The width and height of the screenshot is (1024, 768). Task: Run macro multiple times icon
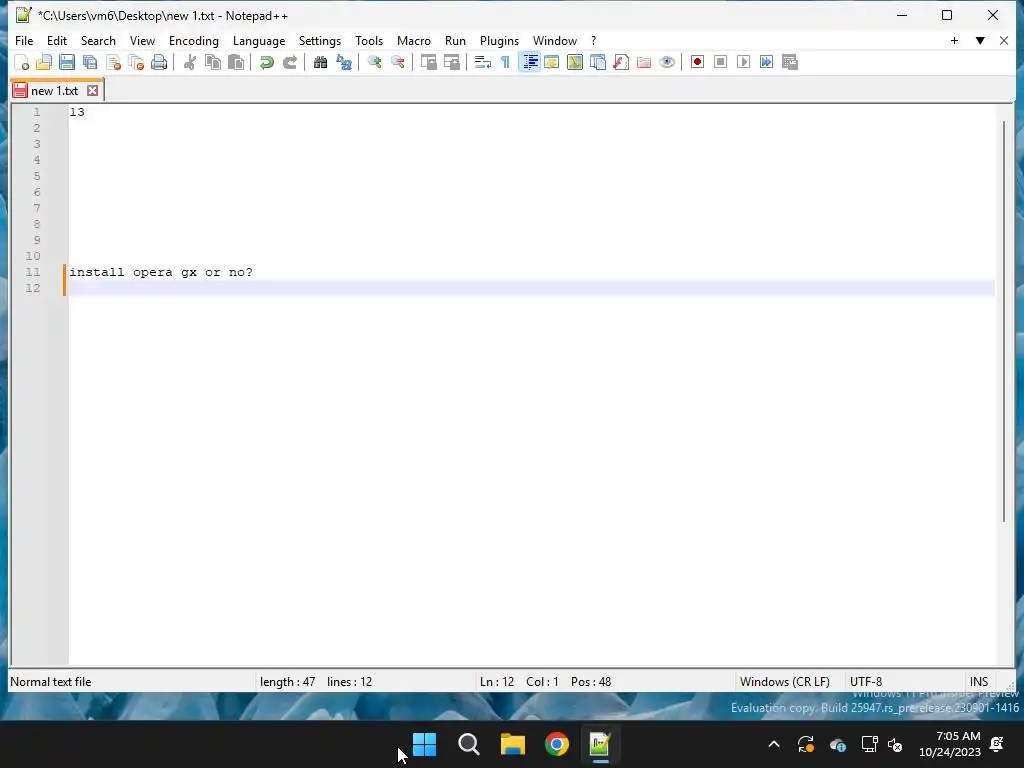pos(767,62)
